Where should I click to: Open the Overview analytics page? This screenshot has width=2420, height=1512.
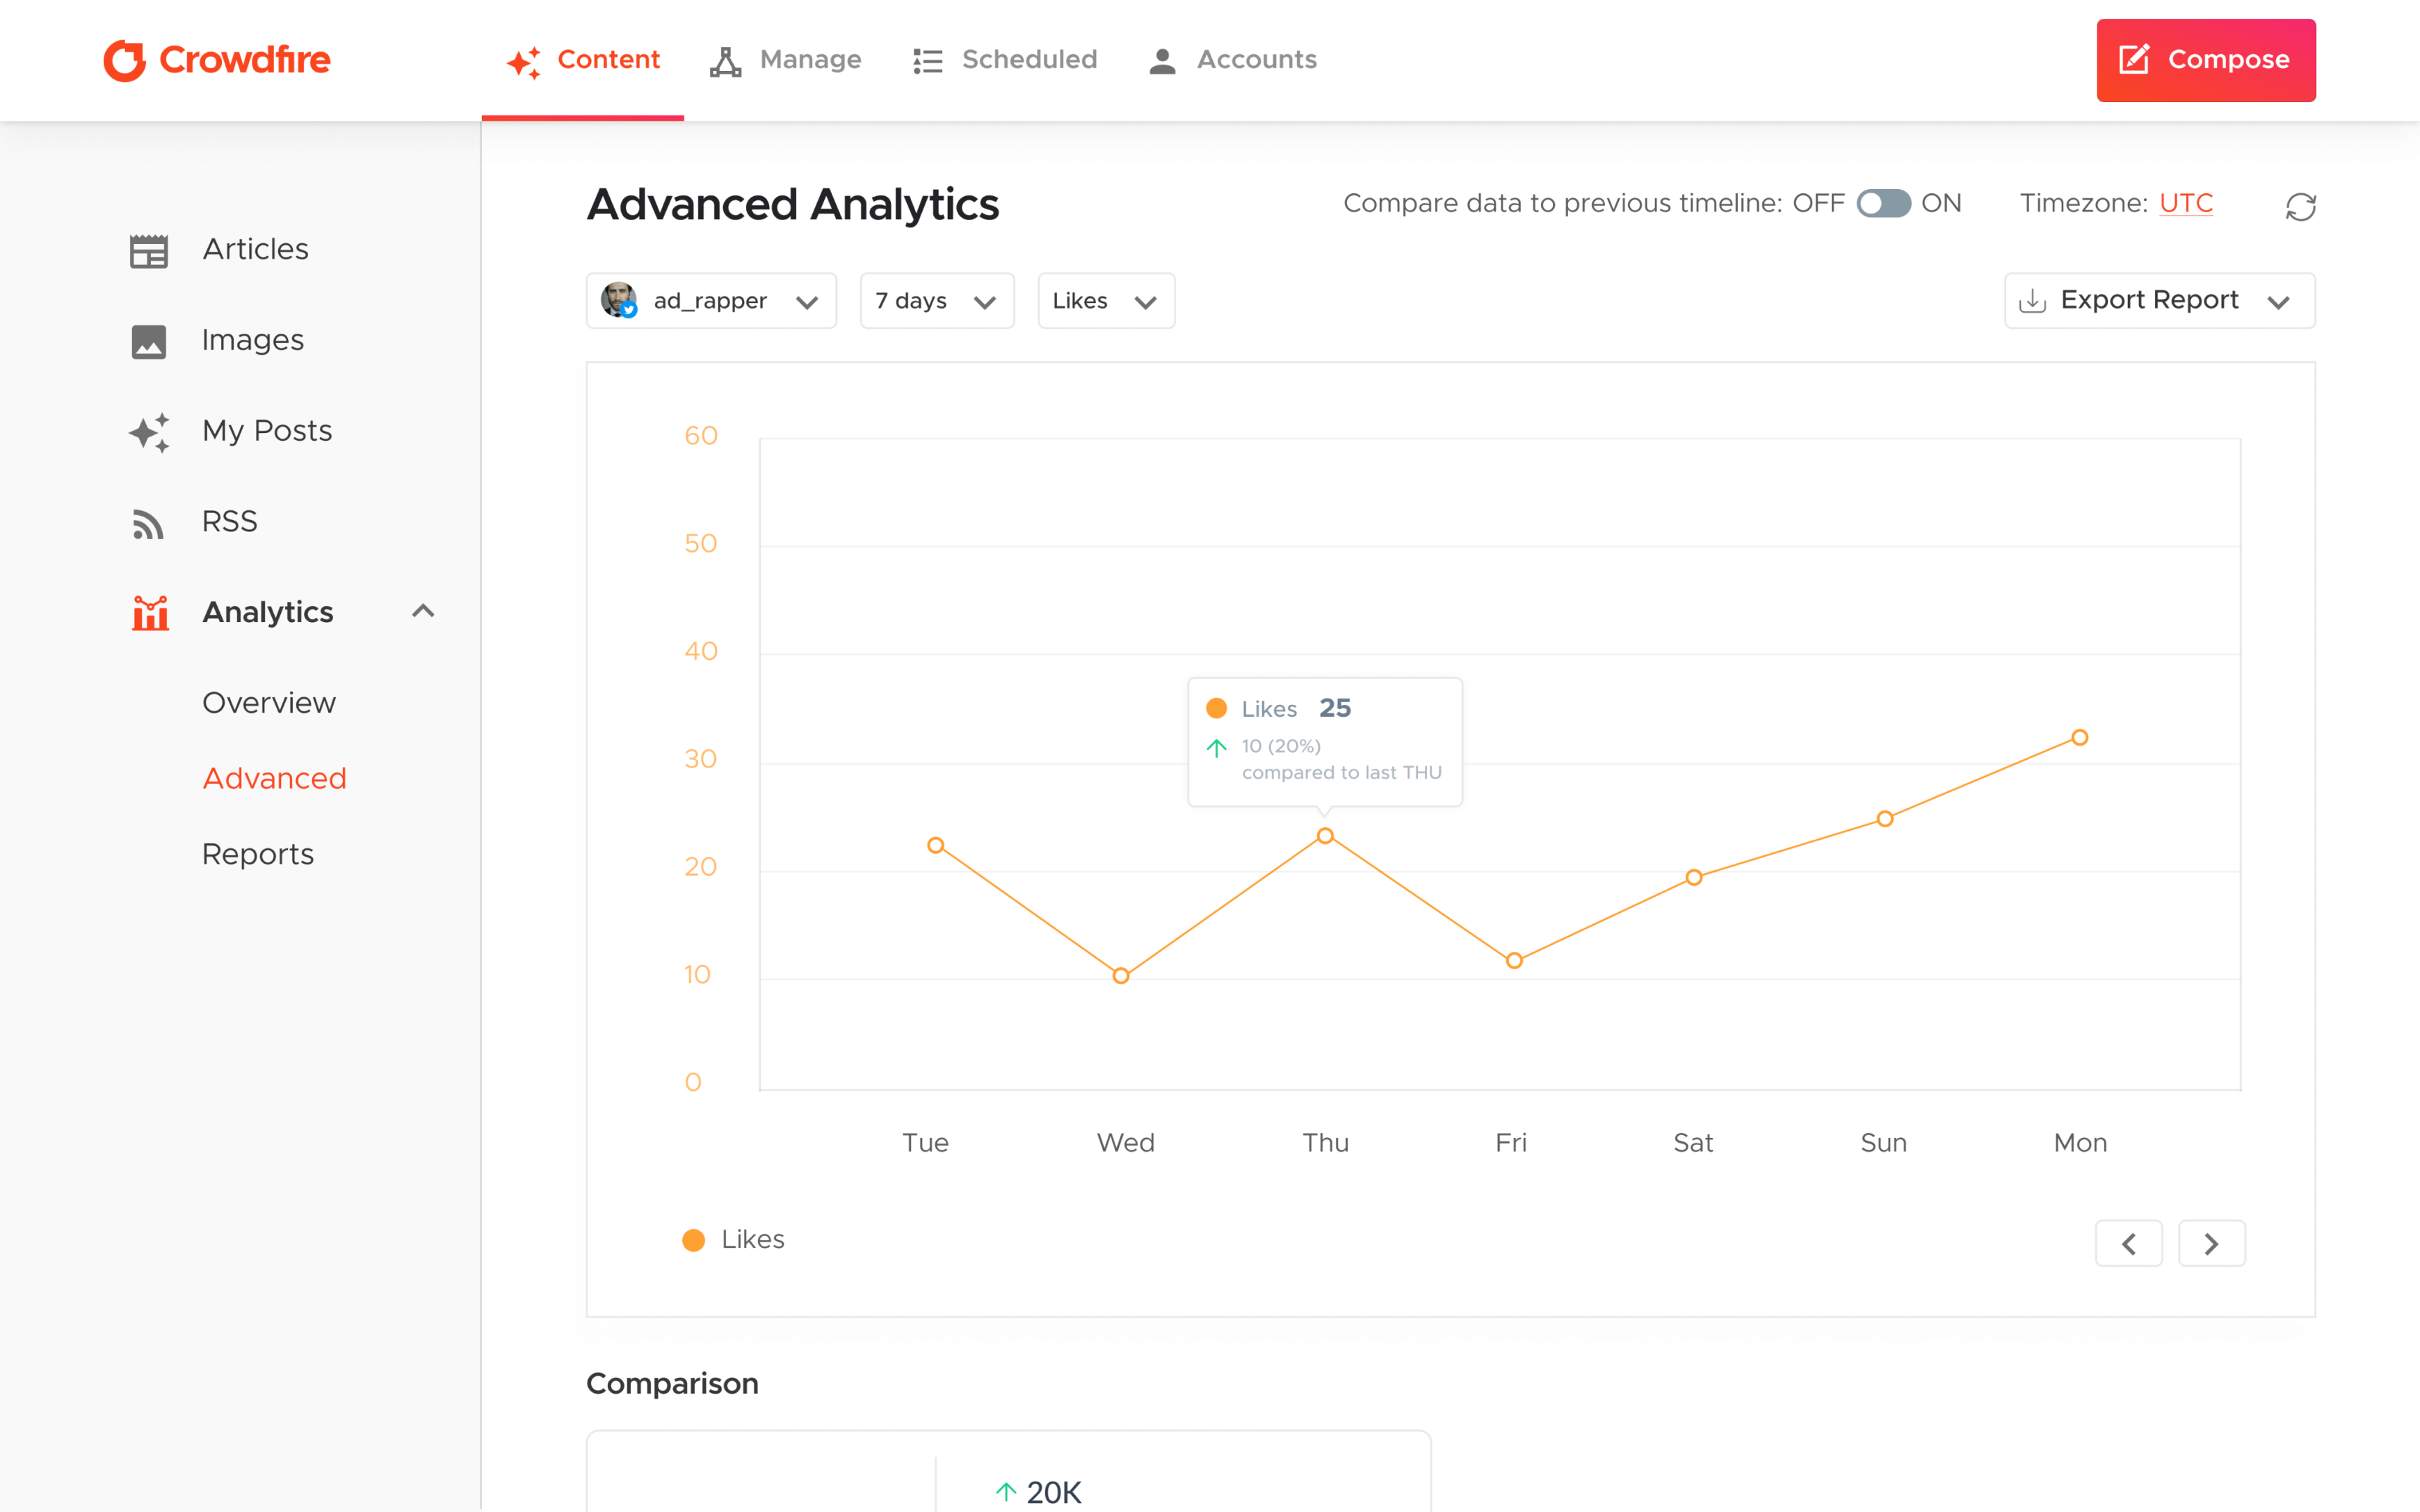[x=269, y=703]
